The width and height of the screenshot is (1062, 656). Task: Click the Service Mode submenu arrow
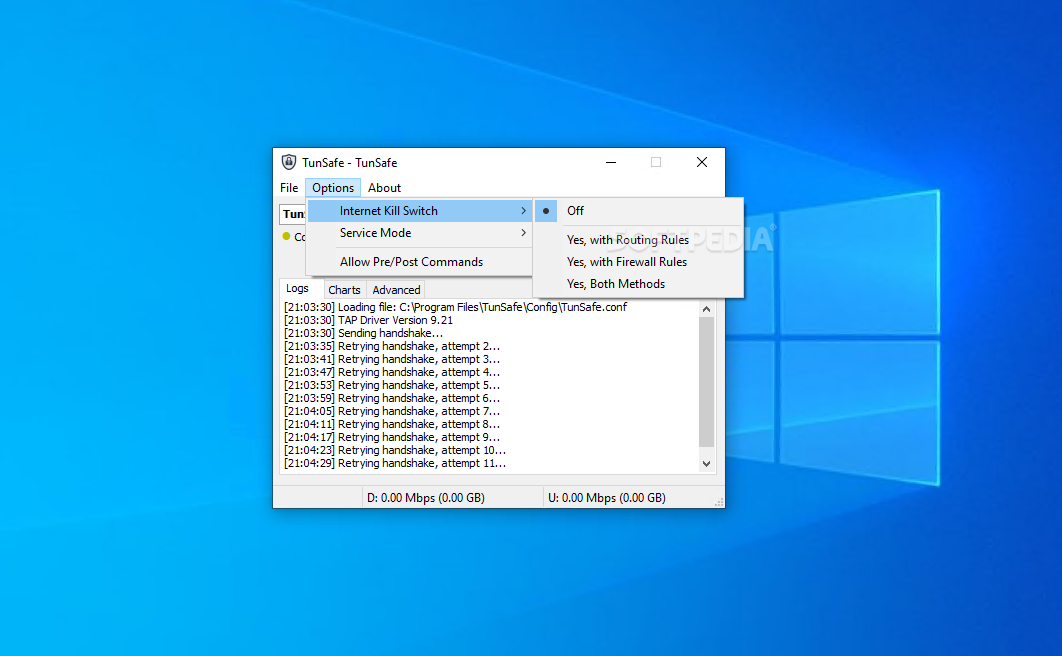(x=524, y=233)
